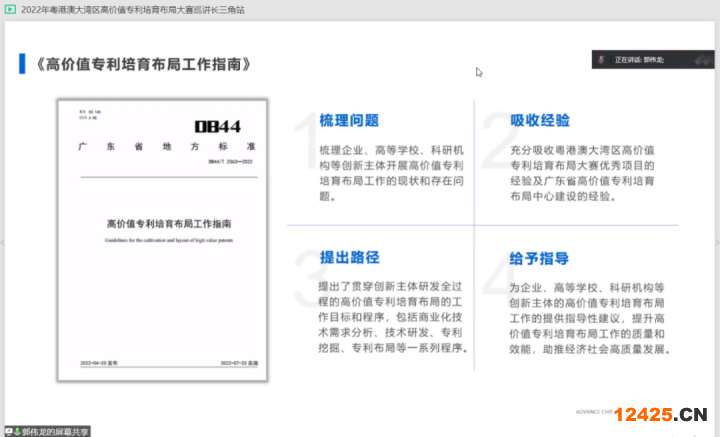Click the '给予指导' heading
720x437 pixels.
coord(540,258)
